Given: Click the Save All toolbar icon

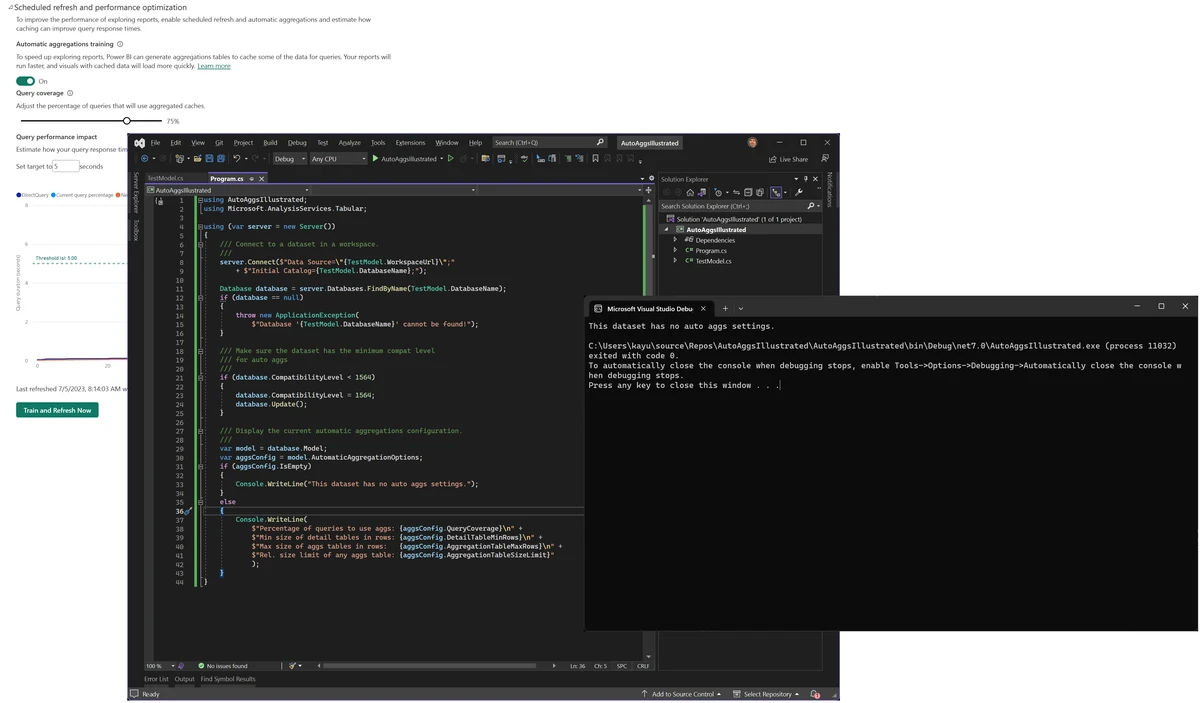Looking at the screenshot, I should point(220,159).
